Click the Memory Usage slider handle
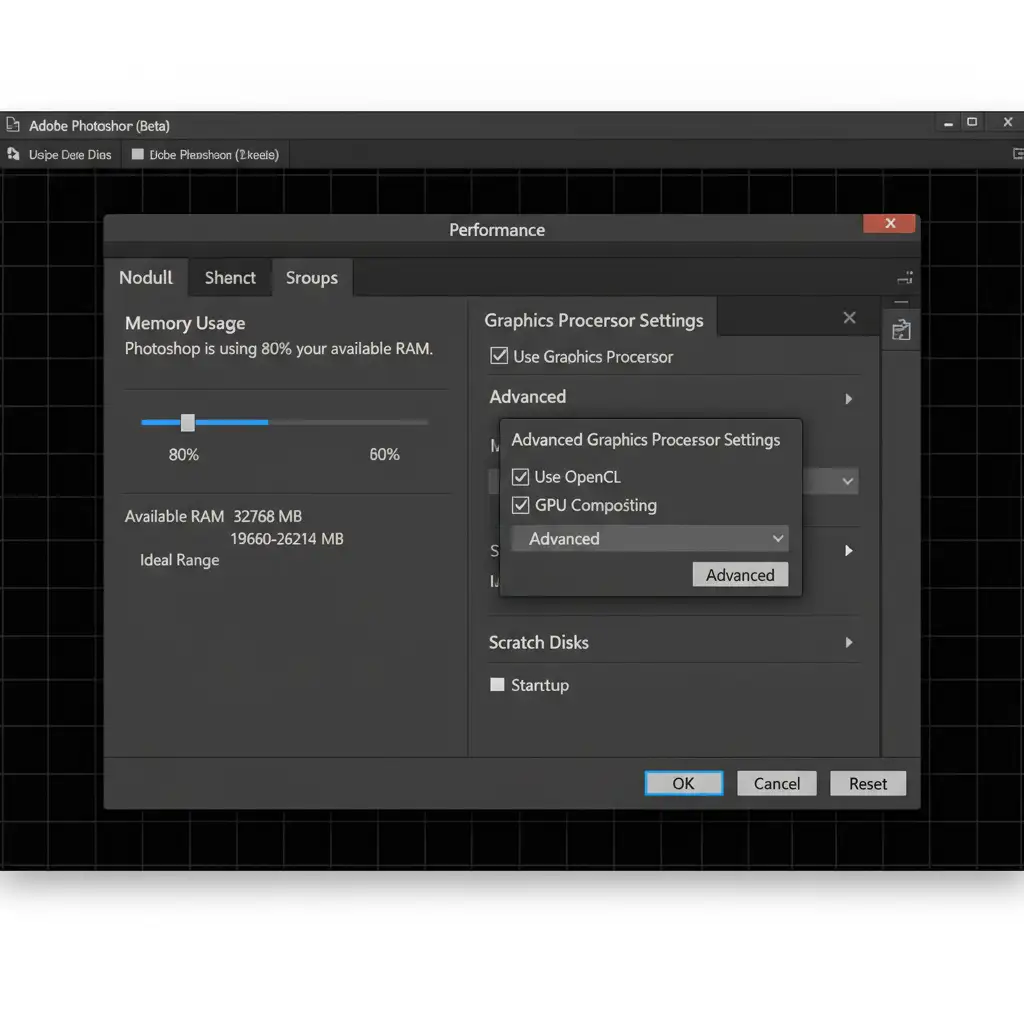Image resolution: width=1024 pixels, height=1024 pixels. pyautogui.click(x=187, y=423)
